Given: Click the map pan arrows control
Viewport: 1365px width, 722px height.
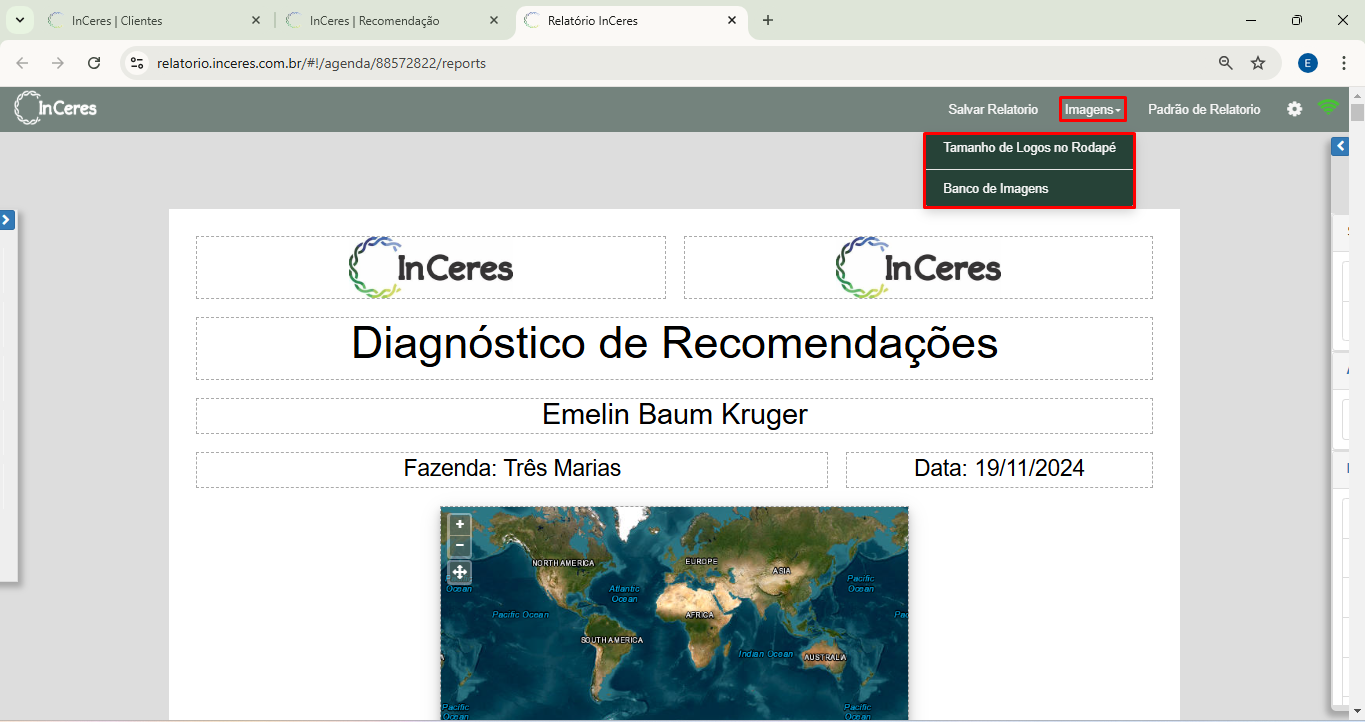Looking at the screenshot, I should coord(459,572).
